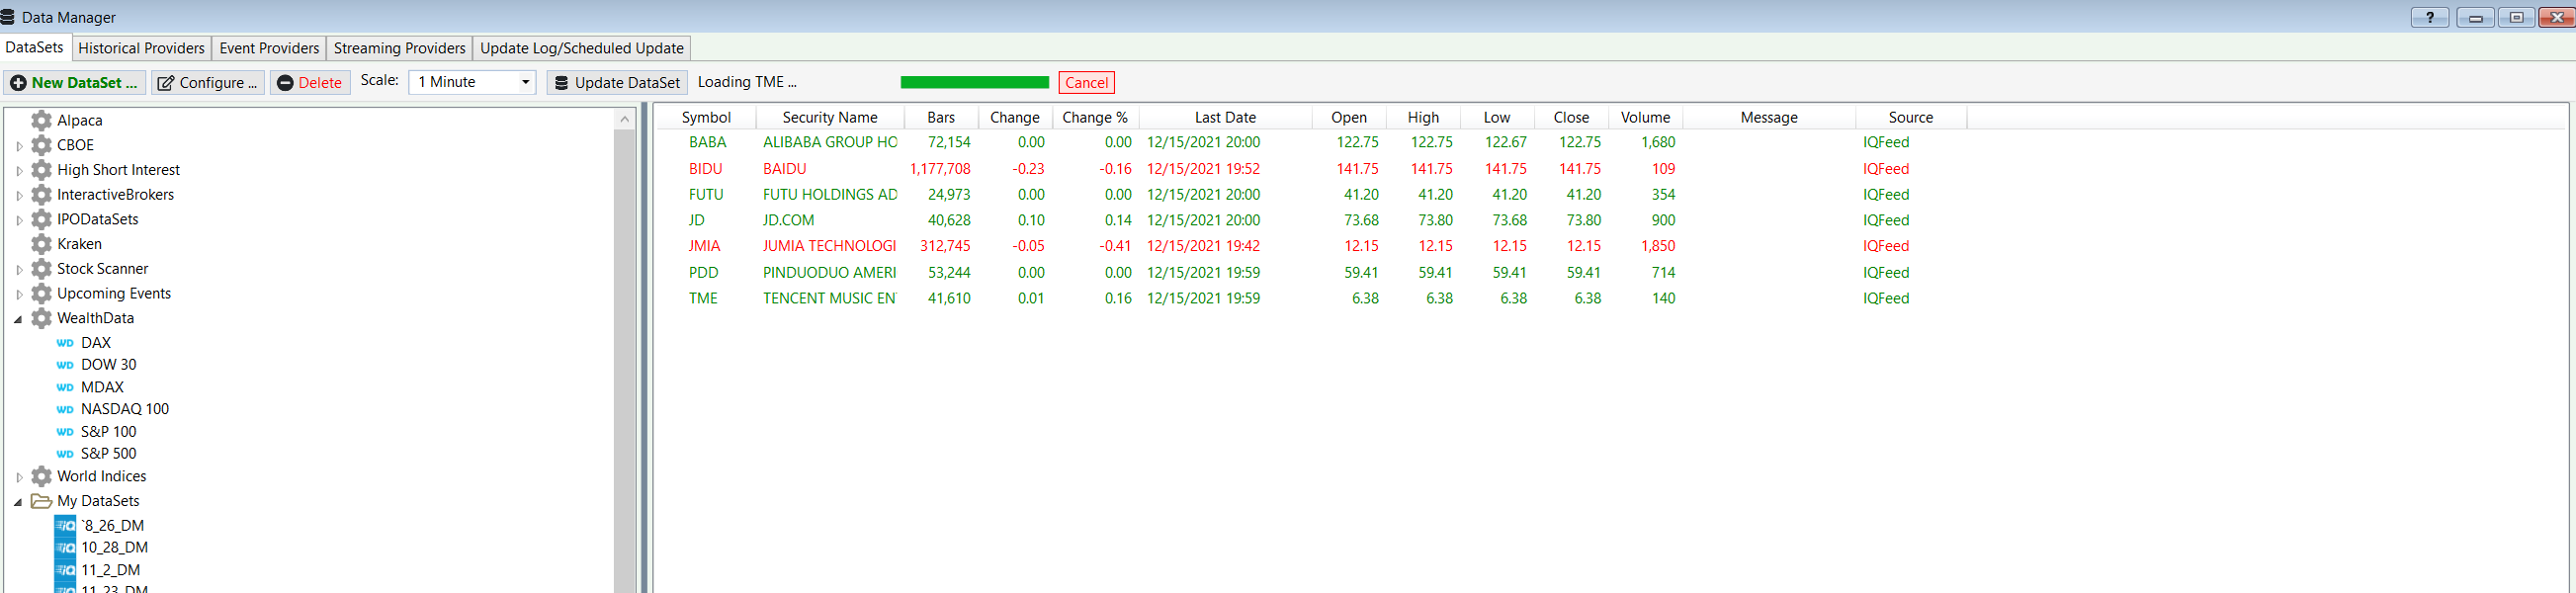2576x593 pixels.
Task: Collapse the WealthData tree node
Action: tap(18, 319)
